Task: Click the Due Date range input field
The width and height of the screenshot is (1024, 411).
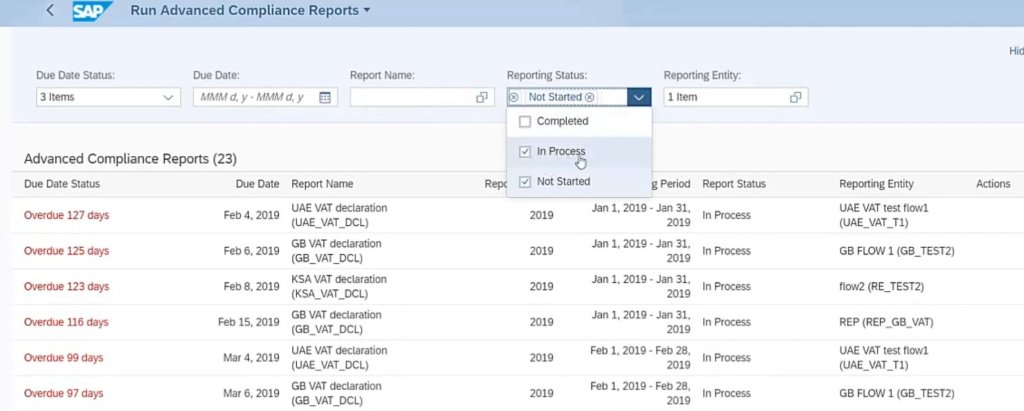Action: pos(256,97)
